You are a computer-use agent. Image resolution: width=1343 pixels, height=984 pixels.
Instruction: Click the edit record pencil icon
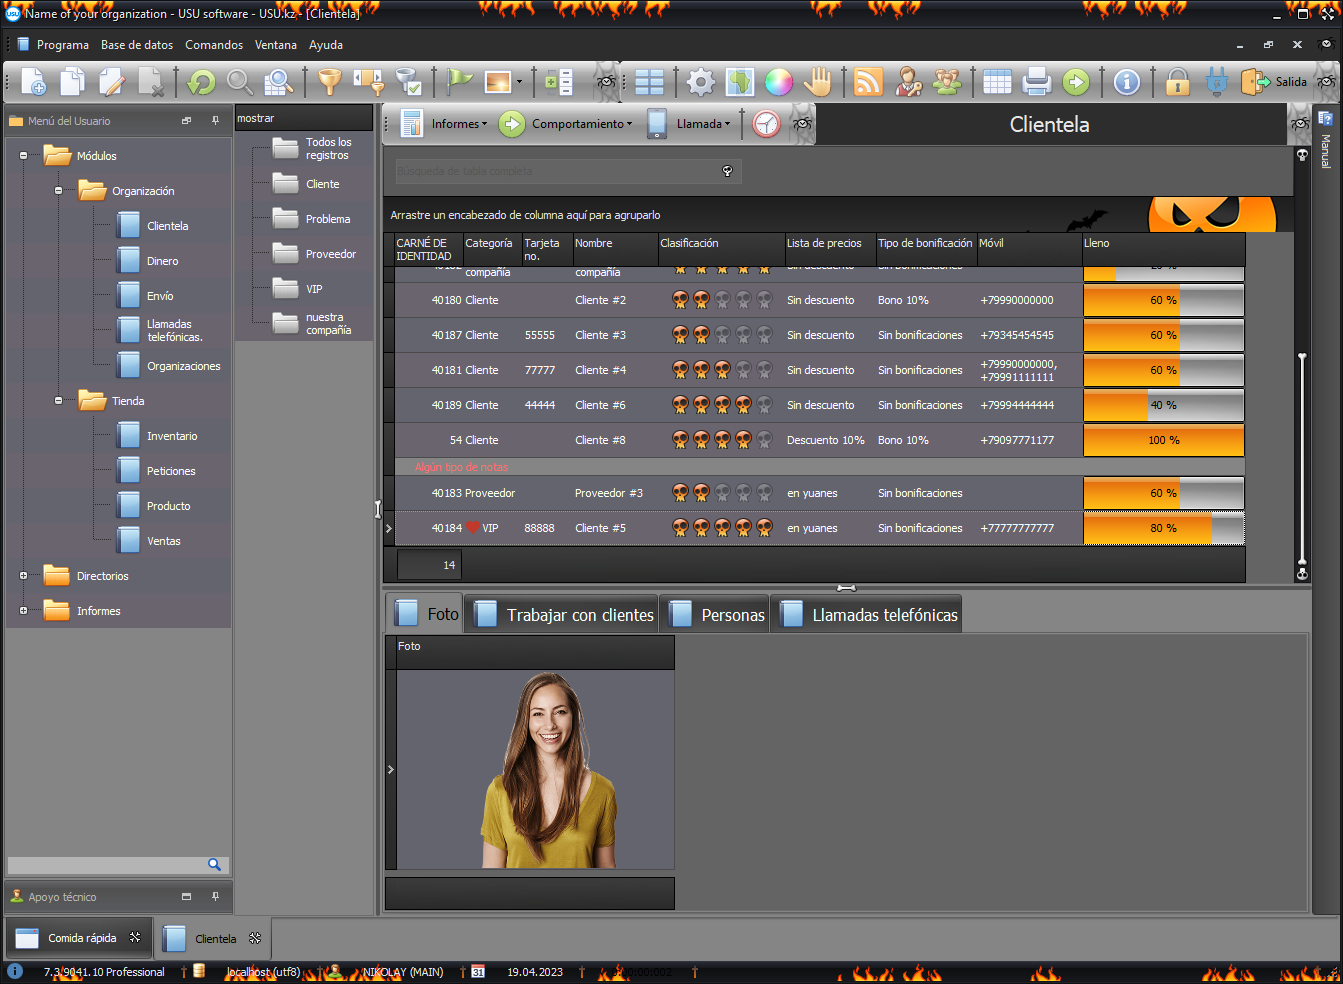(111, 82)
